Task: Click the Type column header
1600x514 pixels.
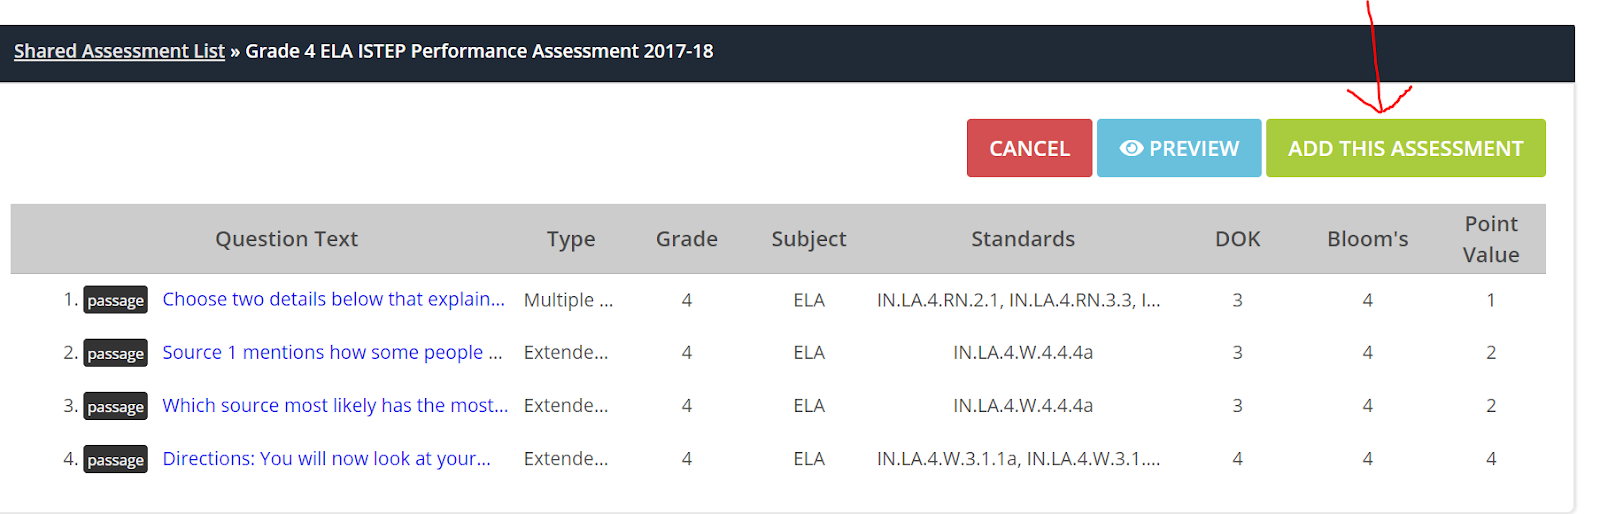Action: 571,239
